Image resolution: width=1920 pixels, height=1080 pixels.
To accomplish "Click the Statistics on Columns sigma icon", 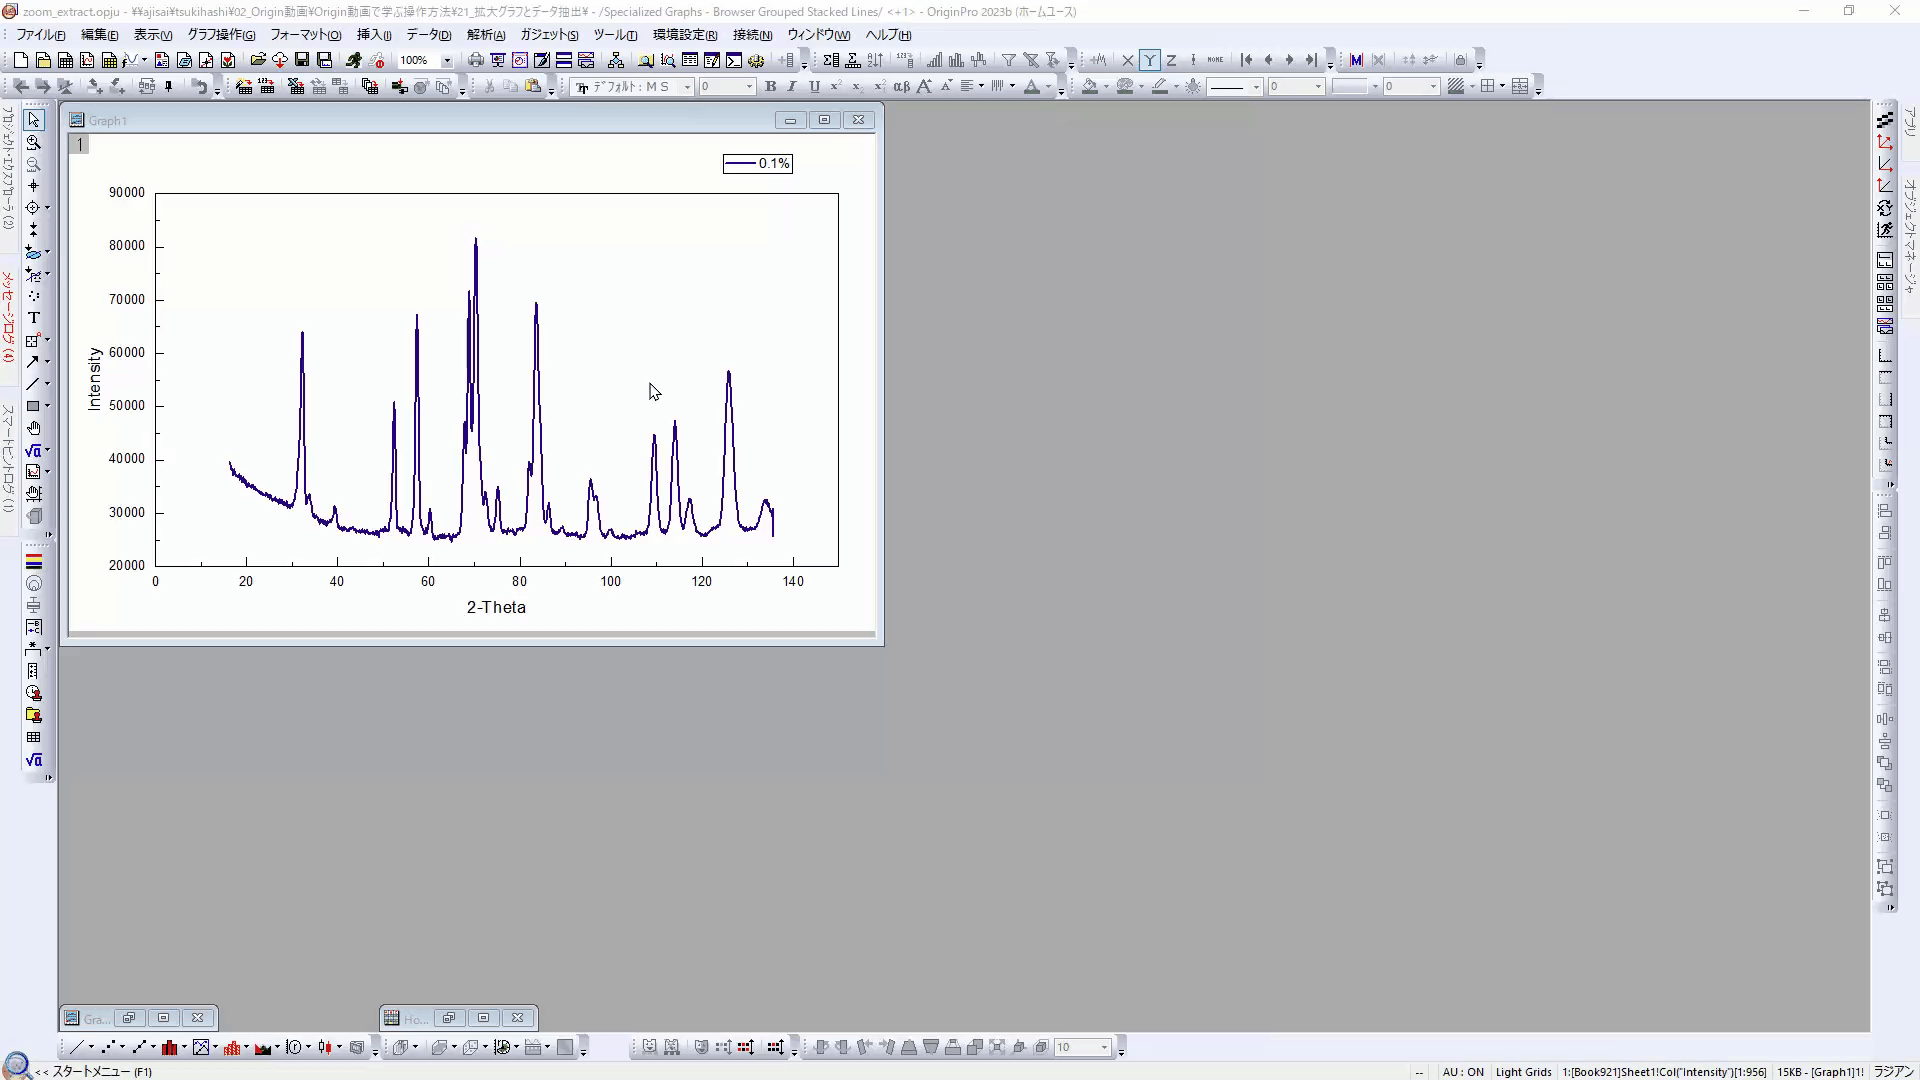I will (831, 60).
